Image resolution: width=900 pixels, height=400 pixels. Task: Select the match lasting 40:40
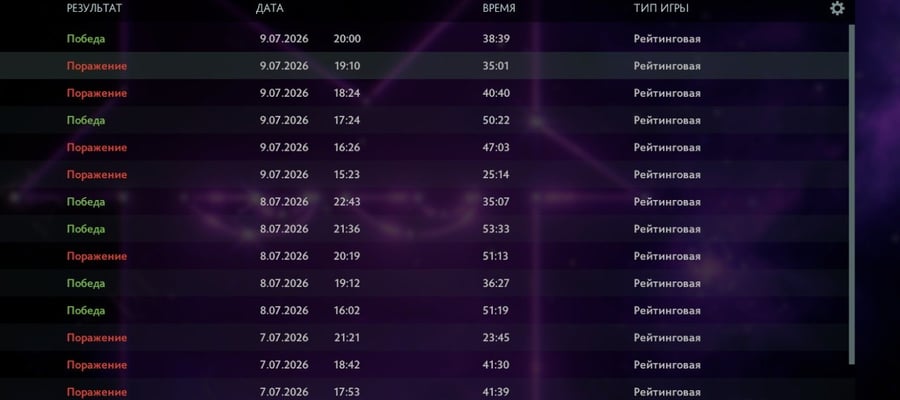click(425, 93)
